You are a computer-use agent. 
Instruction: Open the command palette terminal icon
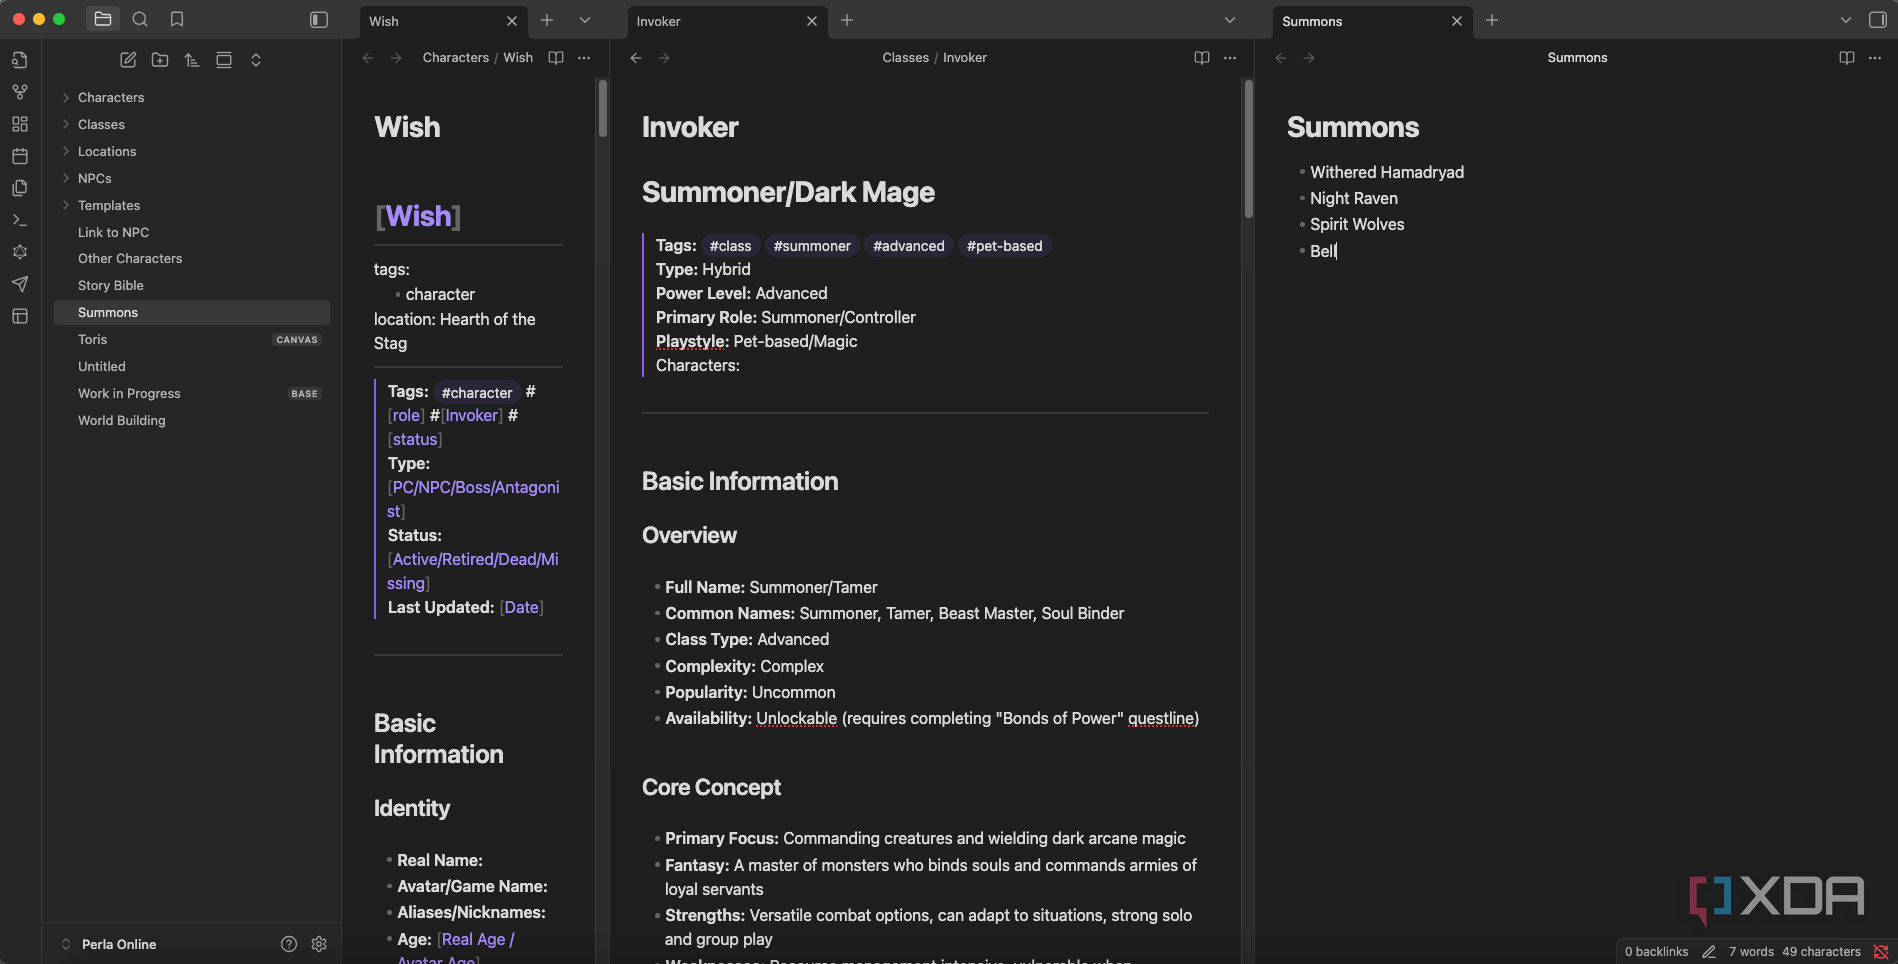click(x=19, y=220)
